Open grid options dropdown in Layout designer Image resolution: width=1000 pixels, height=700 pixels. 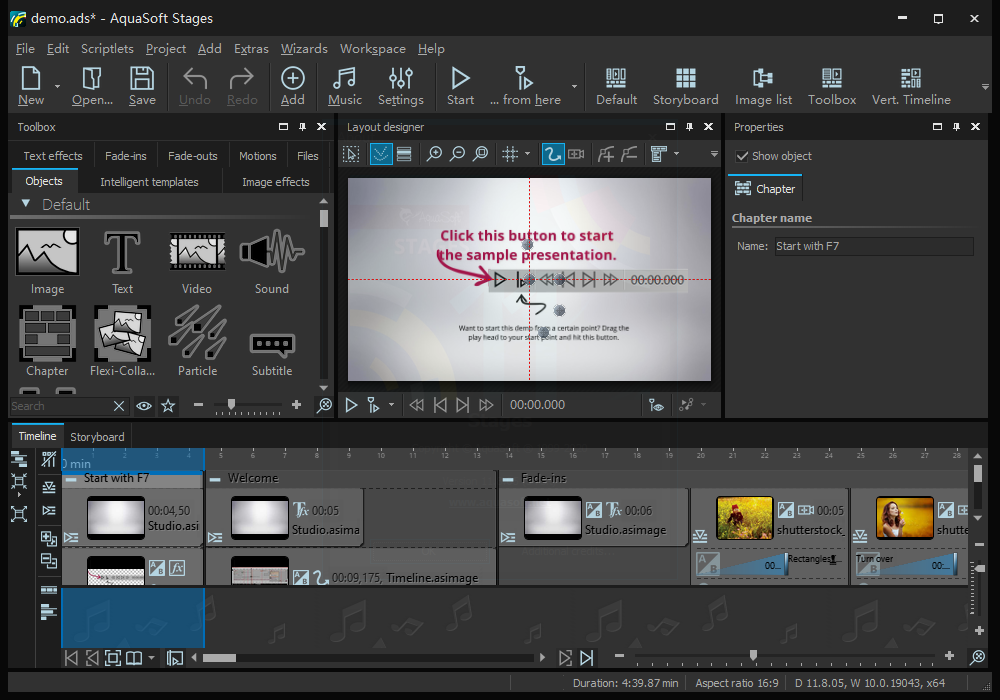[527, 154]
